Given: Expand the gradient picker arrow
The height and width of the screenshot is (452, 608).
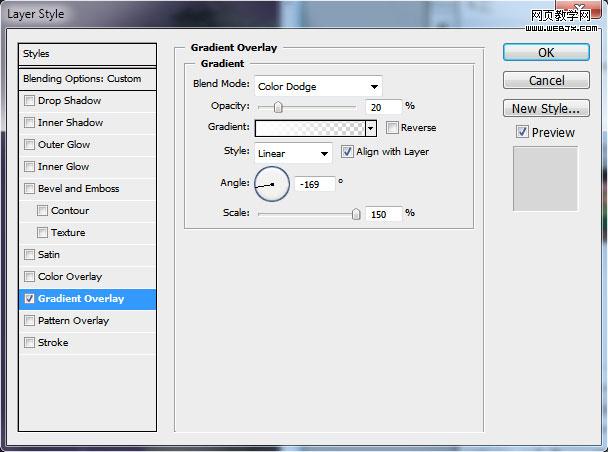Looking at the screenshot, I should (370, 128).
